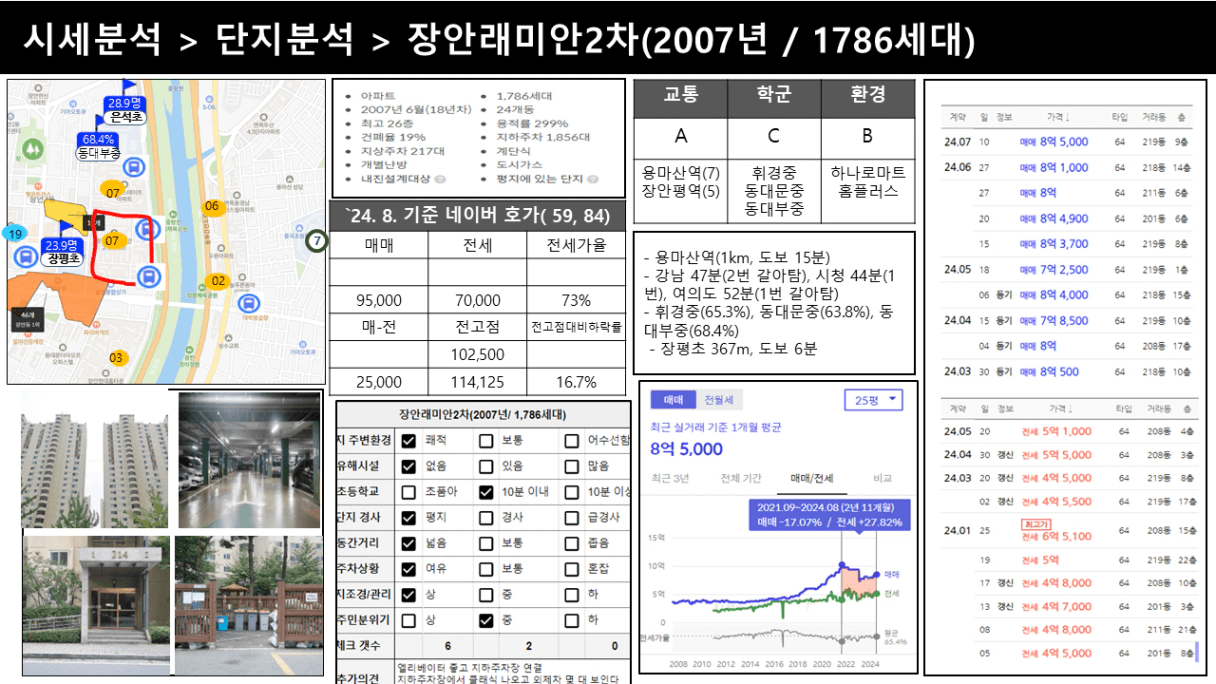Image resolution: width=1216 pixels, height=684 pixels.
Task: Click the 지하주차 1,856대 info item
Action: click(544, 138)
